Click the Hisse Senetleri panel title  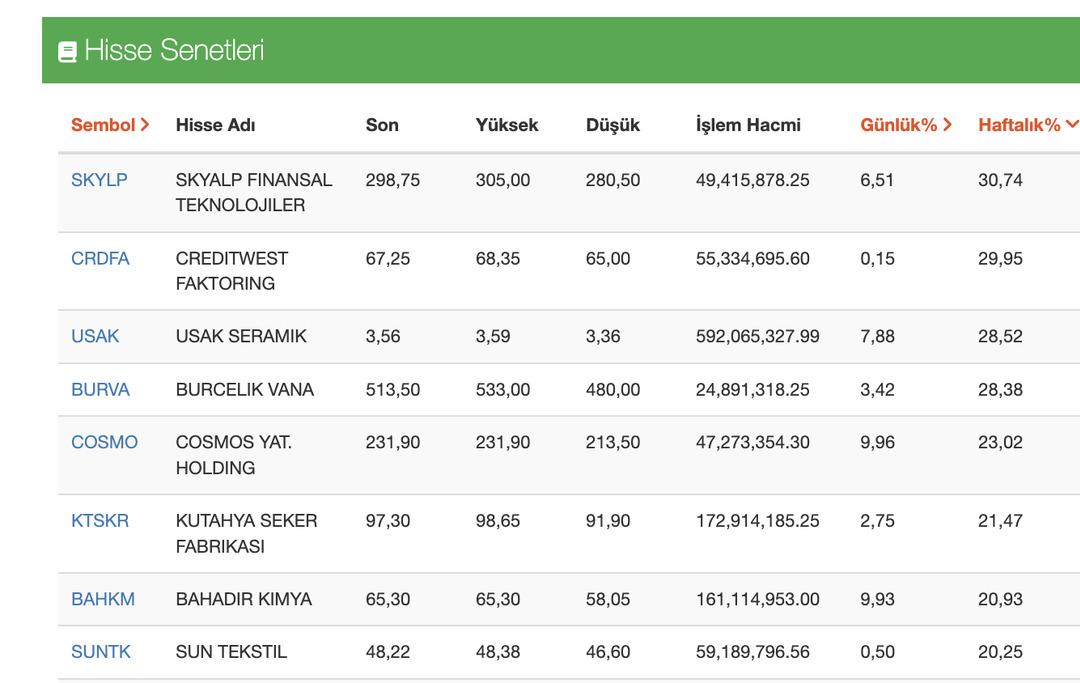point(174,50)
